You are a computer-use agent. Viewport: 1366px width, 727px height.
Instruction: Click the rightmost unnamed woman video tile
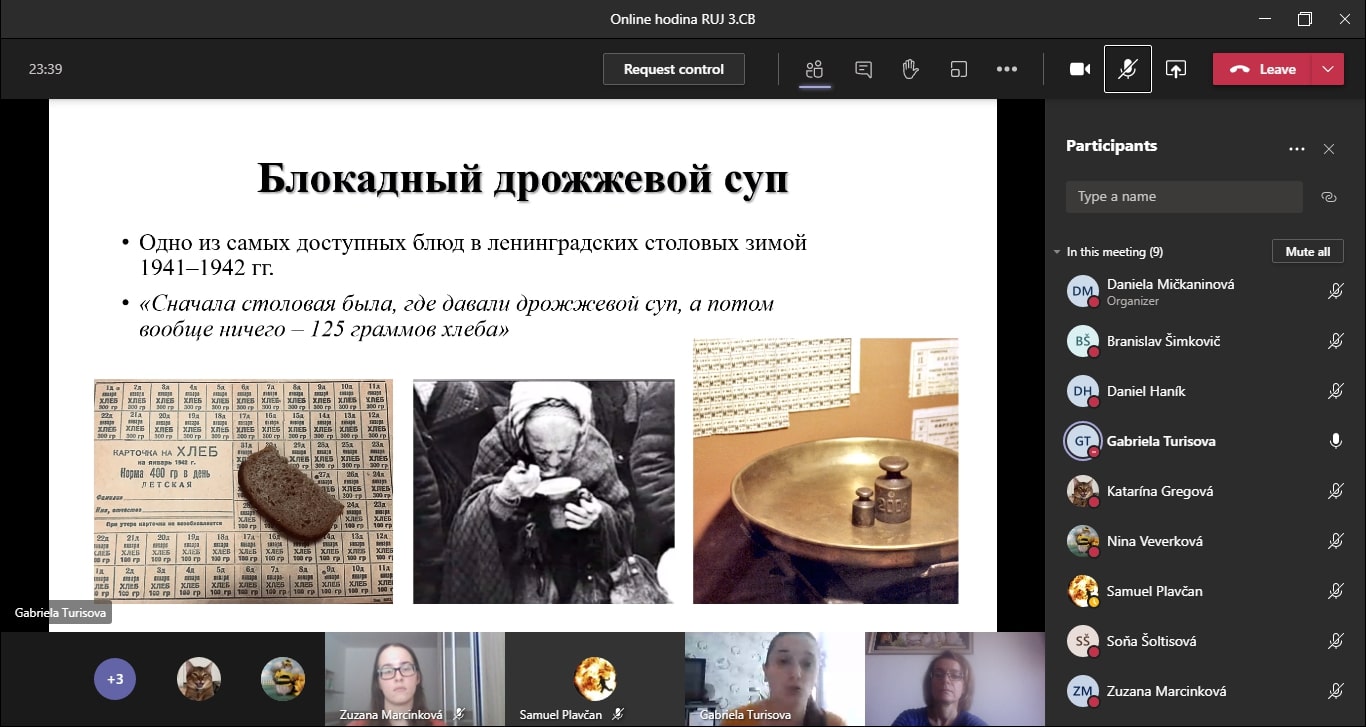pyautogui.click(x=955, y=679)
